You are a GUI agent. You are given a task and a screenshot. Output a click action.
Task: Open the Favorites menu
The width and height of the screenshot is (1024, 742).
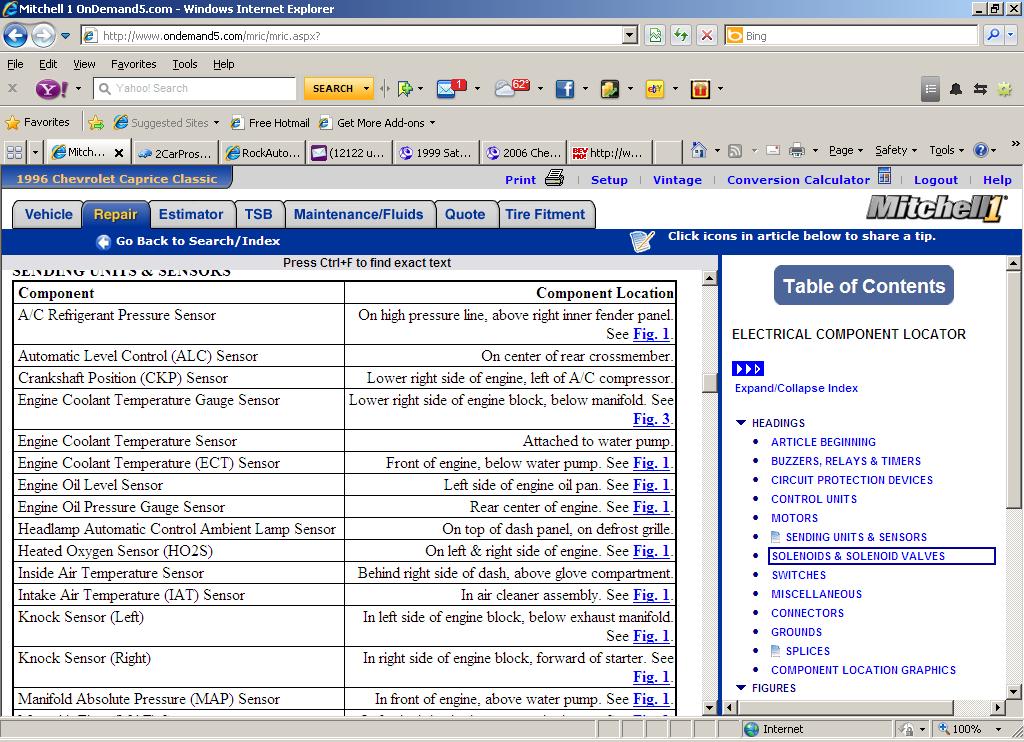point(133,64)
